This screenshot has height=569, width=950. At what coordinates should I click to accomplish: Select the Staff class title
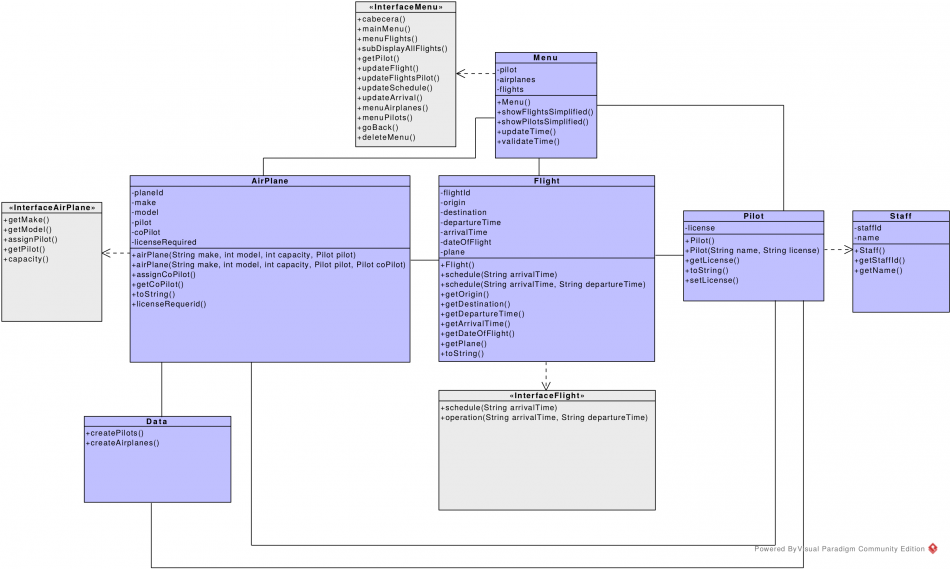tap(900, 216)
